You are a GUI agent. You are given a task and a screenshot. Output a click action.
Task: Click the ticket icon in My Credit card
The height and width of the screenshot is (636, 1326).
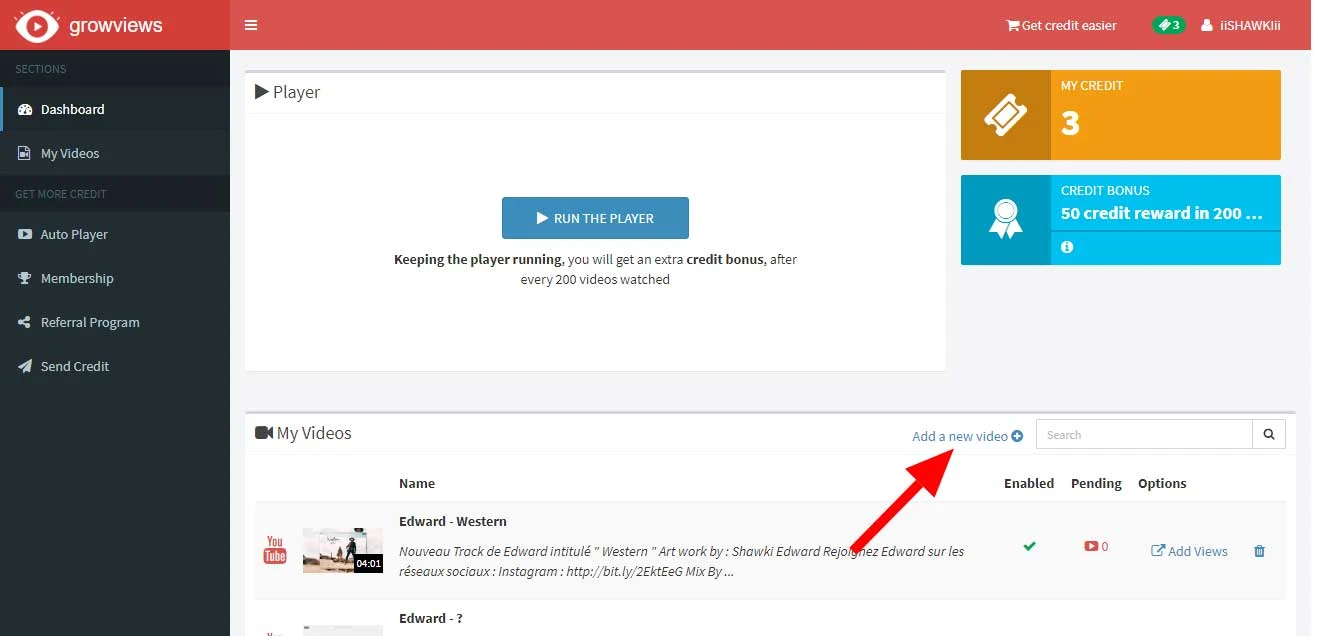click(x=1006, y=115)
